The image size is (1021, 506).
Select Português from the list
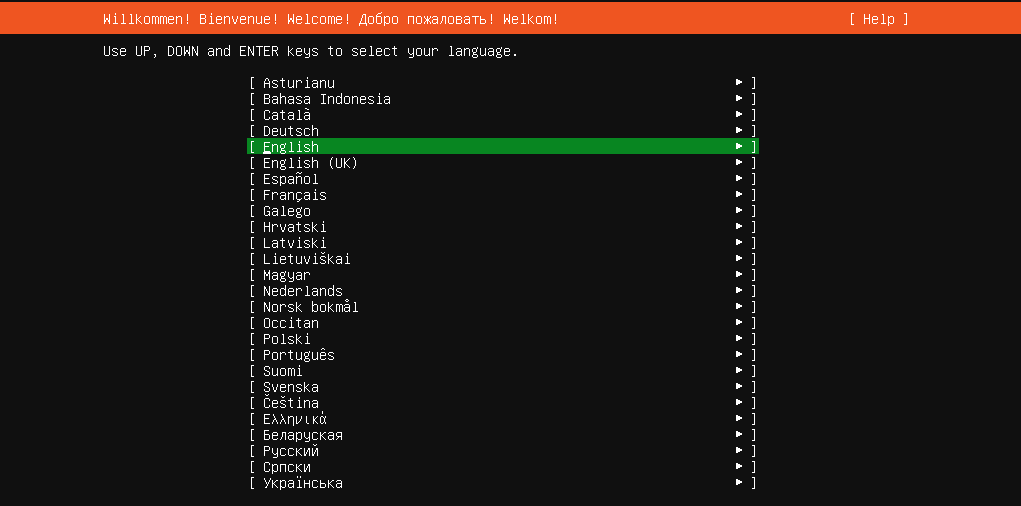299,355
